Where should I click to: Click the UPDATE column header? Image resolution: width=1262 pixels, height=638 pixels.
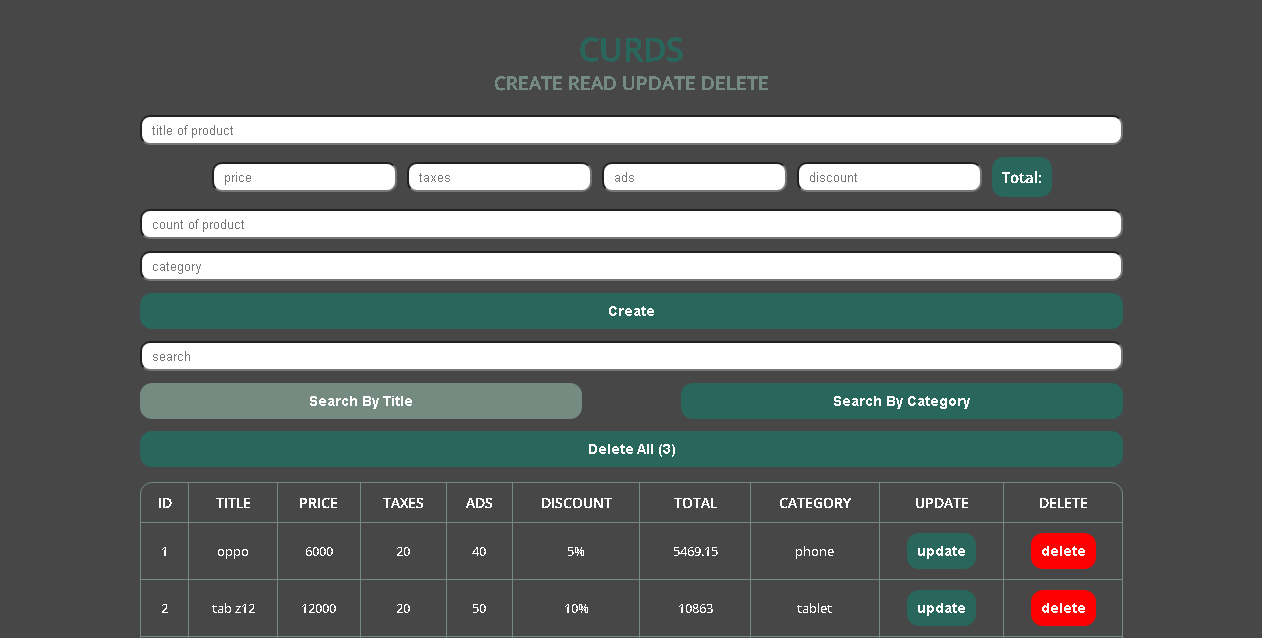(x=942, y=503)
